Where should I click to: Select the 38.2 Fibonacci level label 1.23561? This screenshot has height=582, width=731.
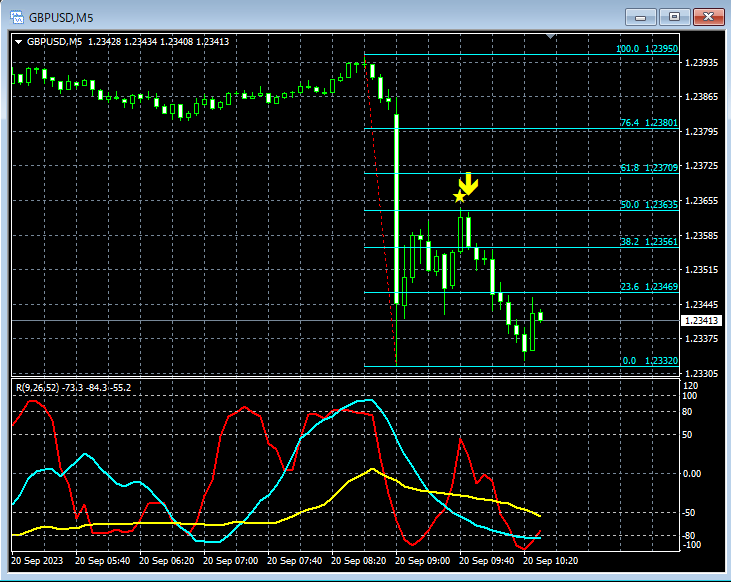tap(648, 241)
